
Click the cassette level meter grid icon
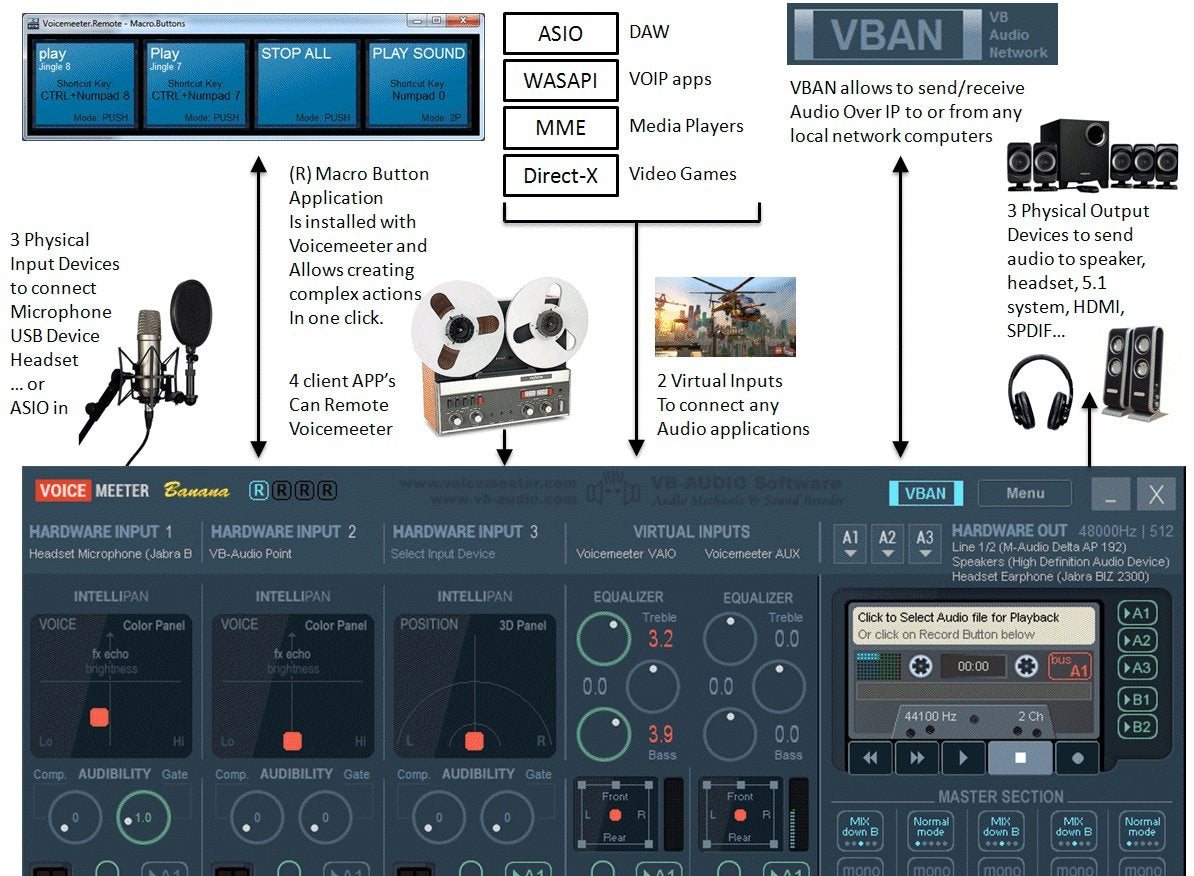(878, 667)
